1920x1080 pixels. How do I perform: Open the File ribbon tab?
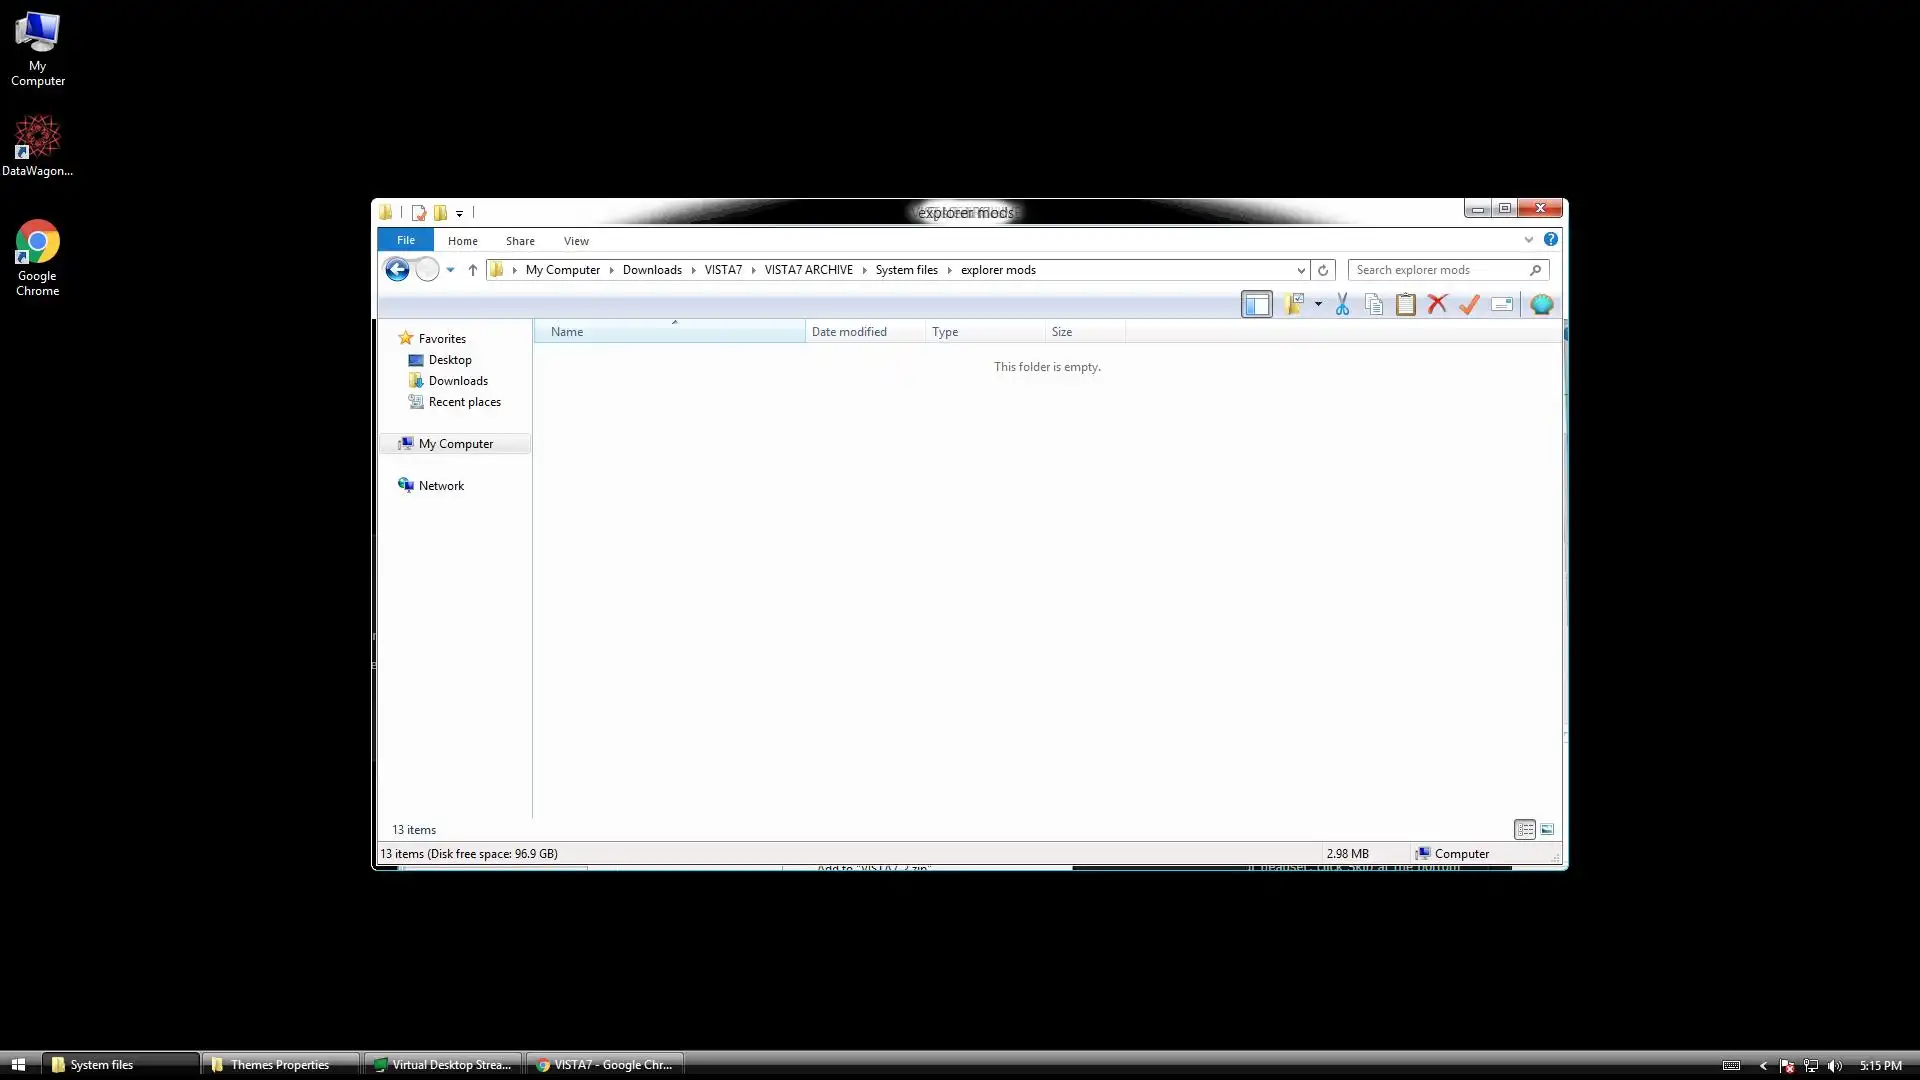point(405,240)
